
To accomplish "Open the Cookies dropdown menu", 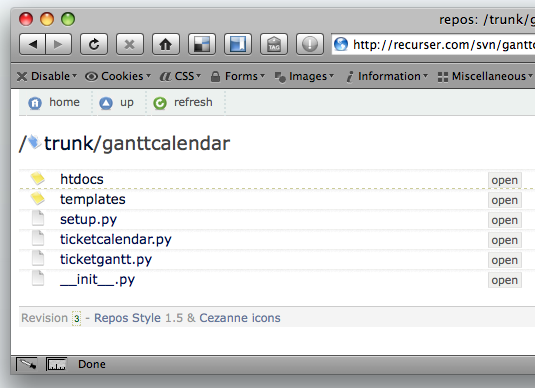I will click(x=118, y=76).
